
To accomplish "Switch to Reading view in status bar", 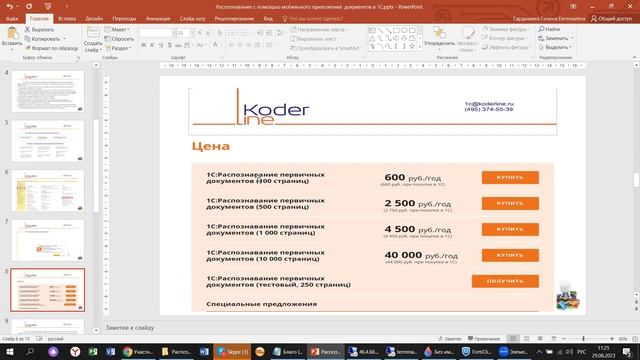I will 540,339.
